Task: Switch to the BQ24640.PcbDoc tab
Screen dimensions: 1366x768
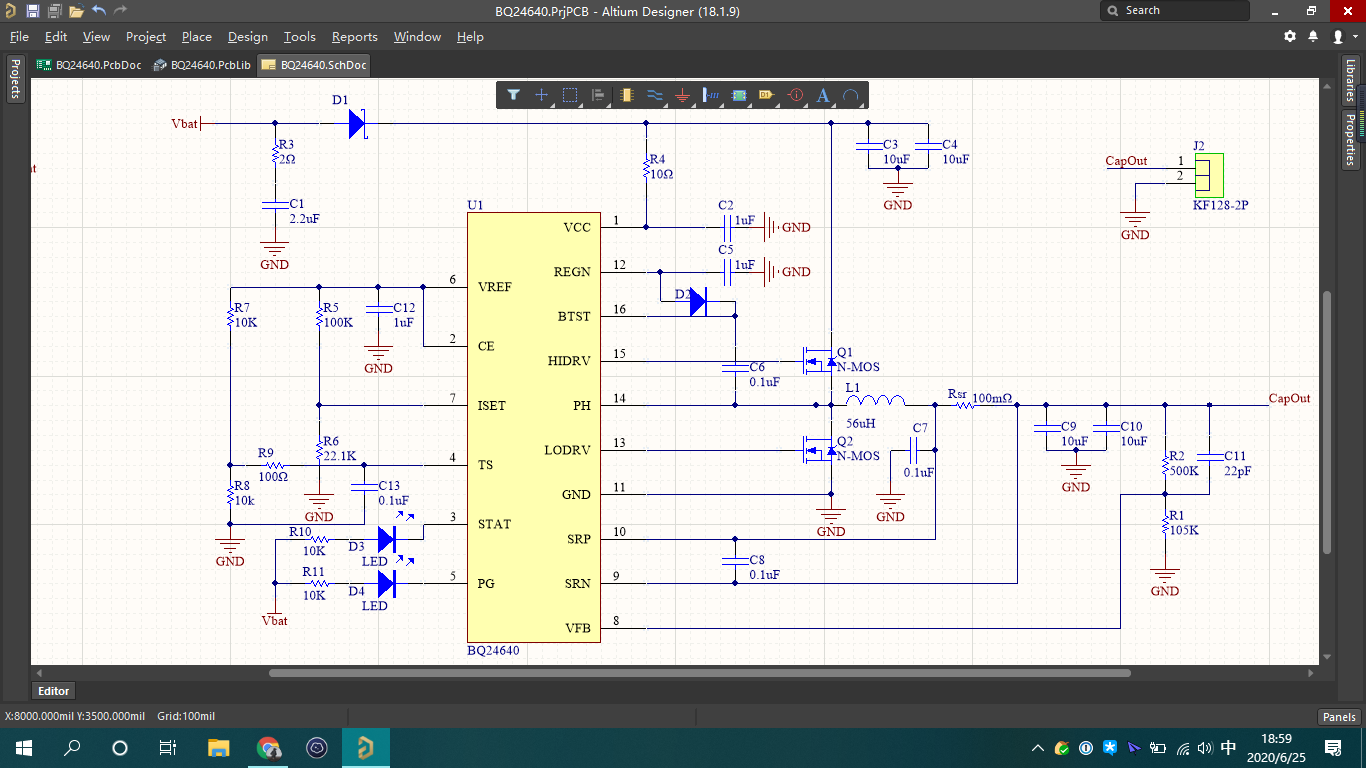Action: coord(89,65)
